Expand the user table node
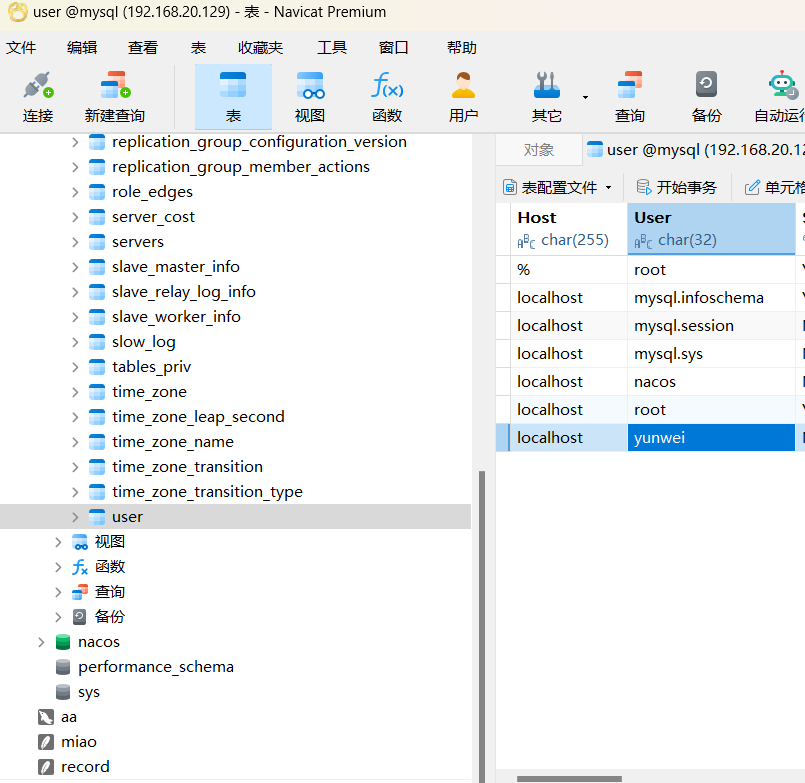 pos(75,517)
